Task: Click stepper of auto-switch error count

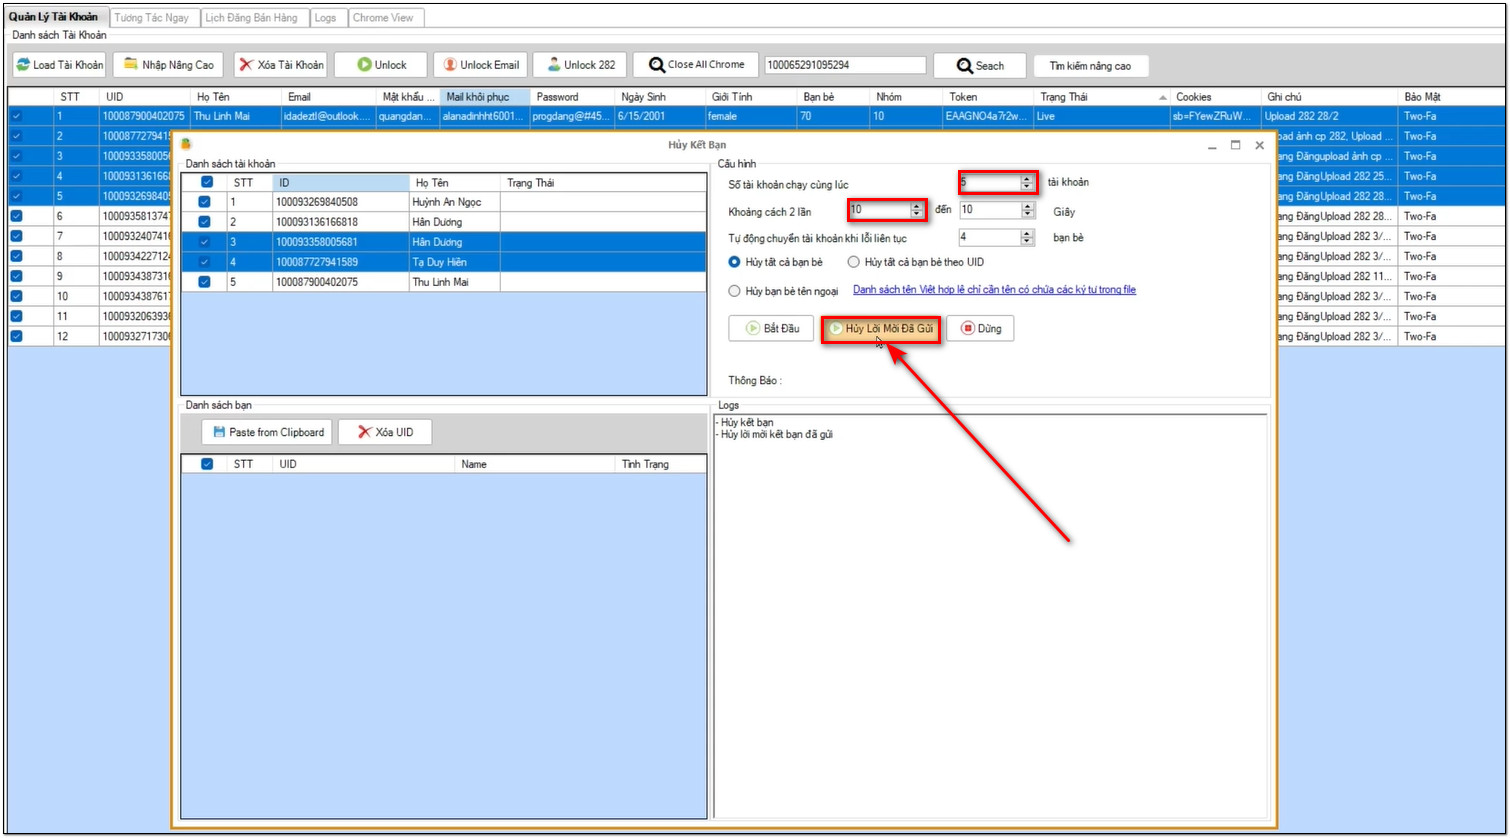Action: click(1027, 238)
